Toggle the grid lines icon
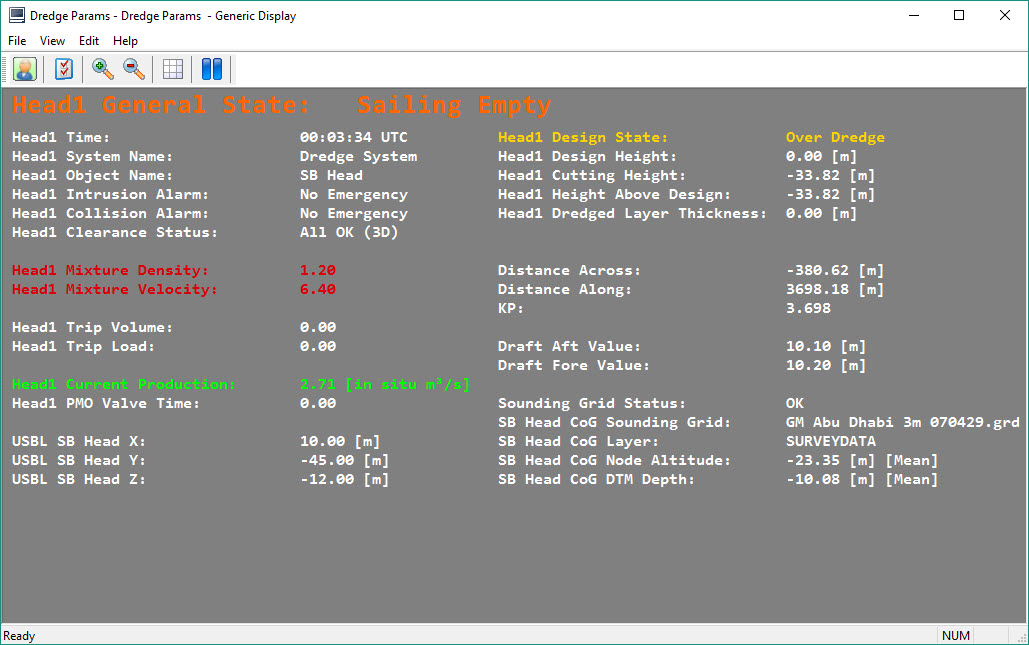1029x645 pixels. pyautogui.click(x=173, y=69)
